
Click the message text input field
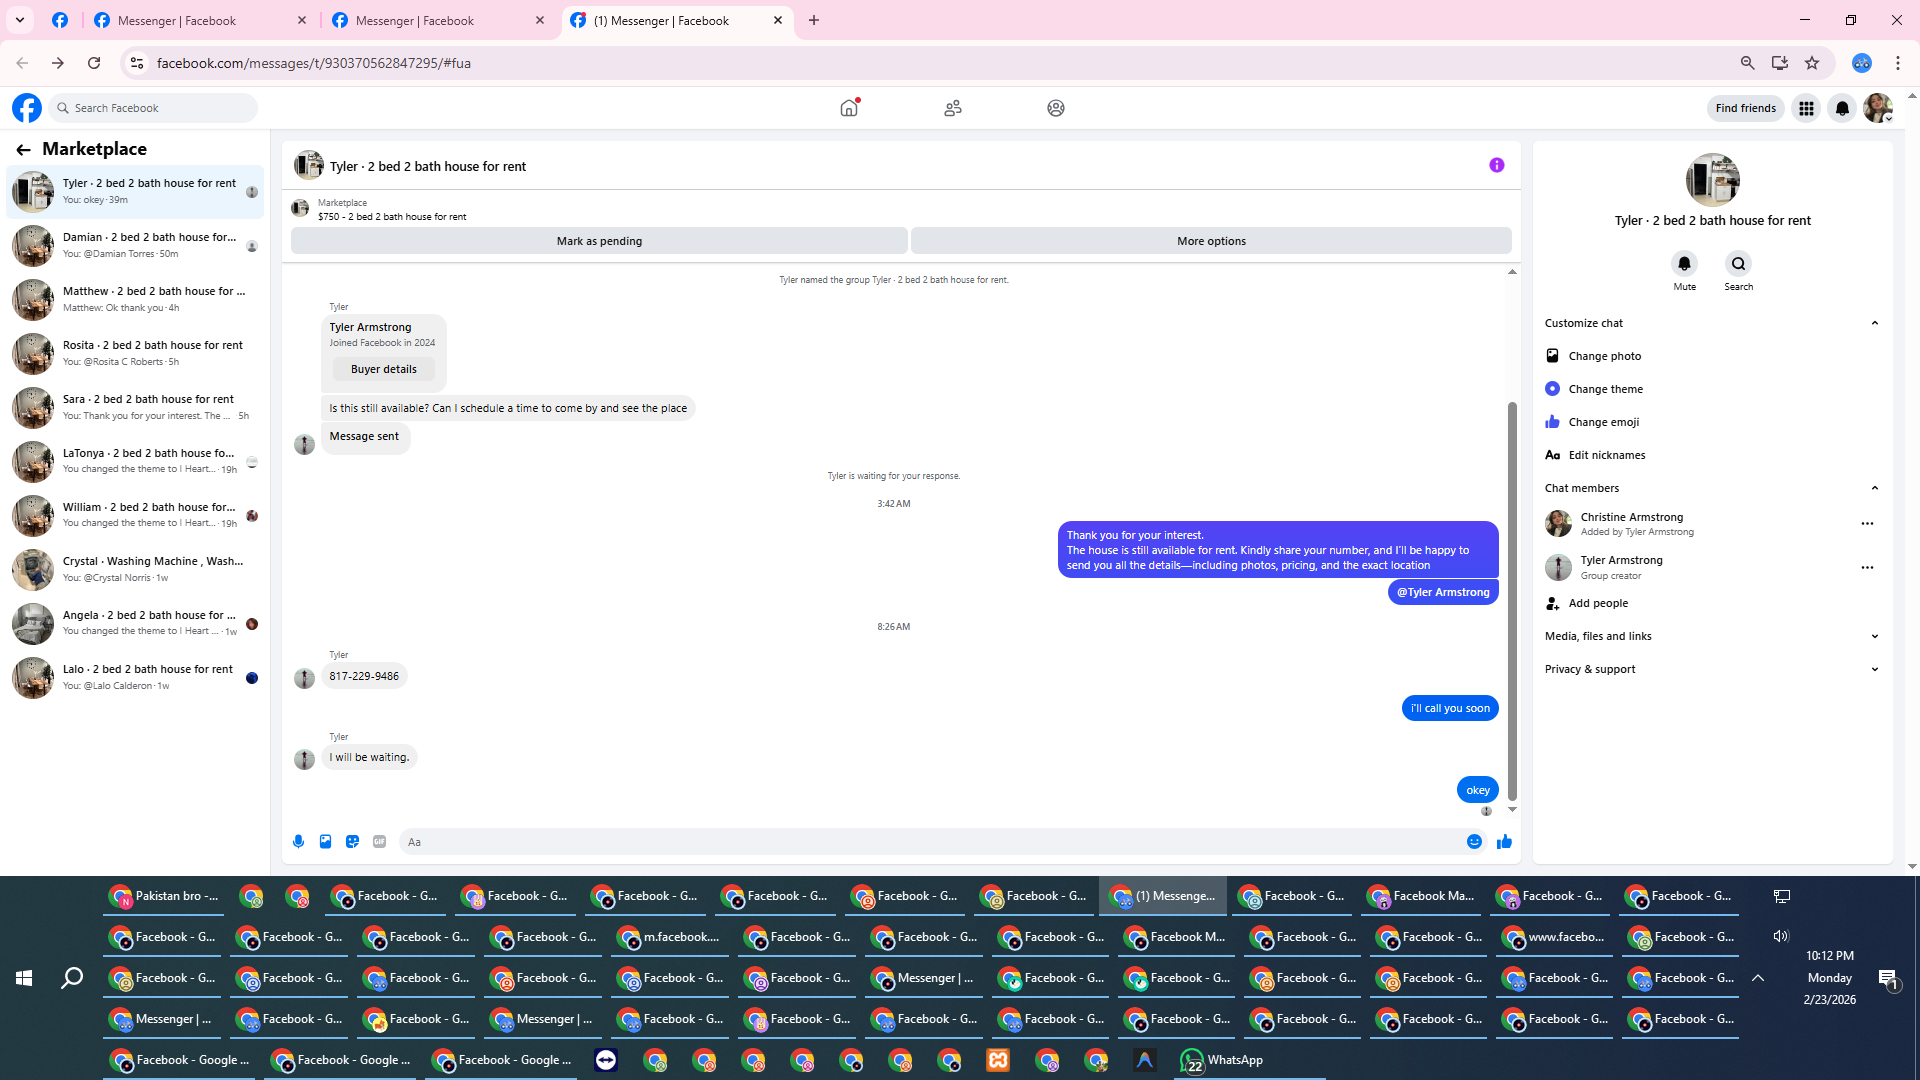(x=930, y=842)
